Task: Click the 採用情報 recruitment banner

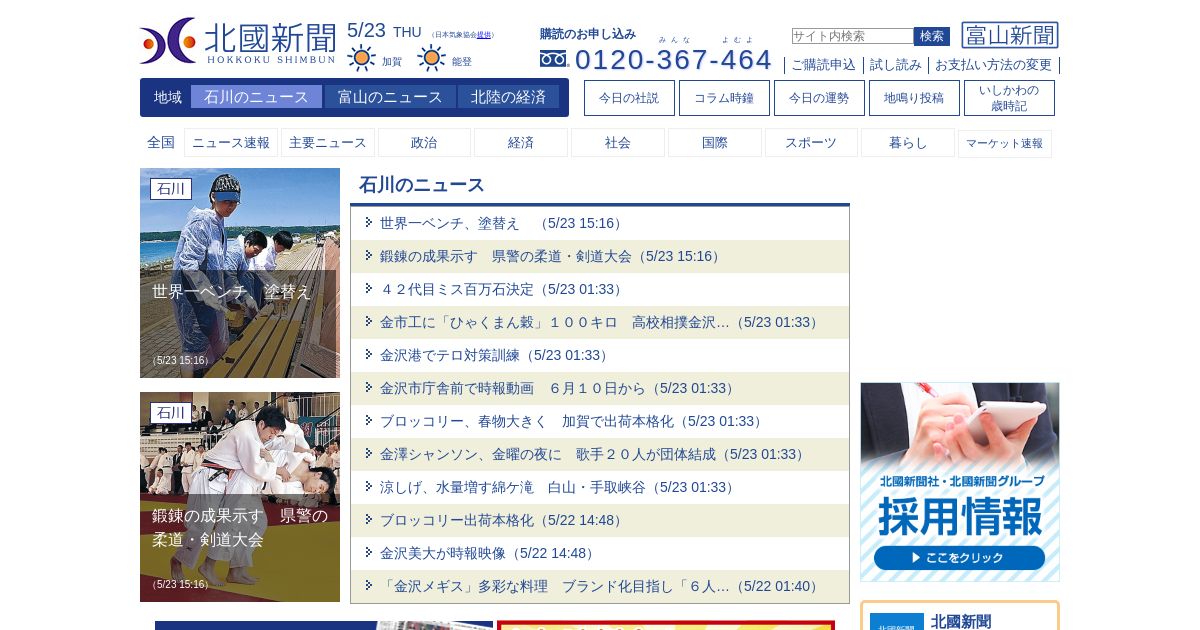Action: (960, 482)
